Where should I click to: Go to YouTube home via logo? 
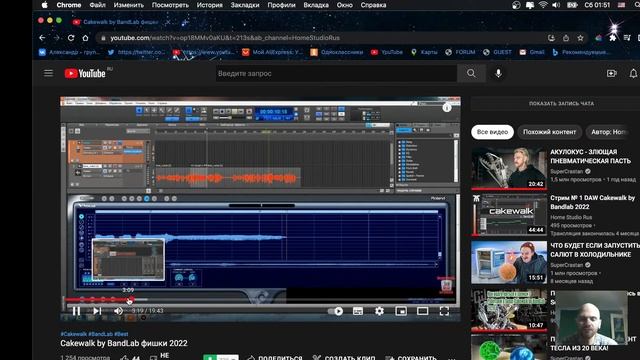click(x=85, y=73)
